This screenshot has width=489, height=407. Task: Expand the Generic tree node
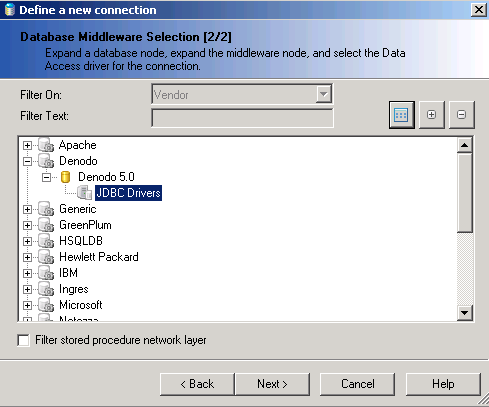coord(27,209)
